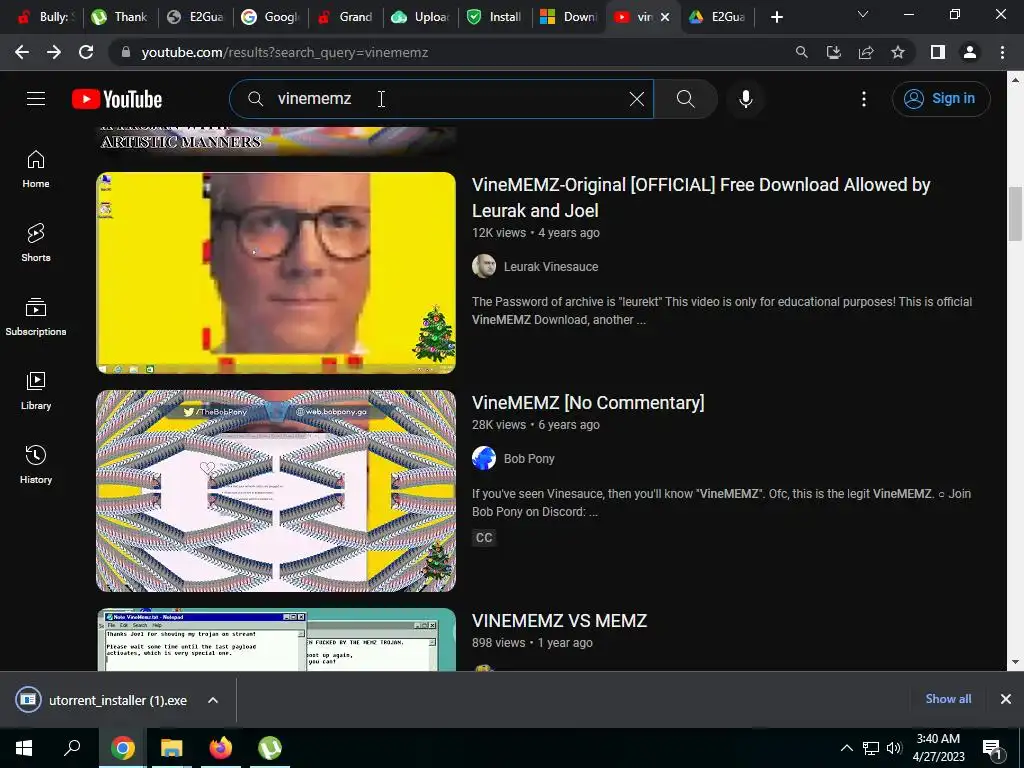Open Shorts in the sidebar
1024x768 pixels.
tap(36, 243)
